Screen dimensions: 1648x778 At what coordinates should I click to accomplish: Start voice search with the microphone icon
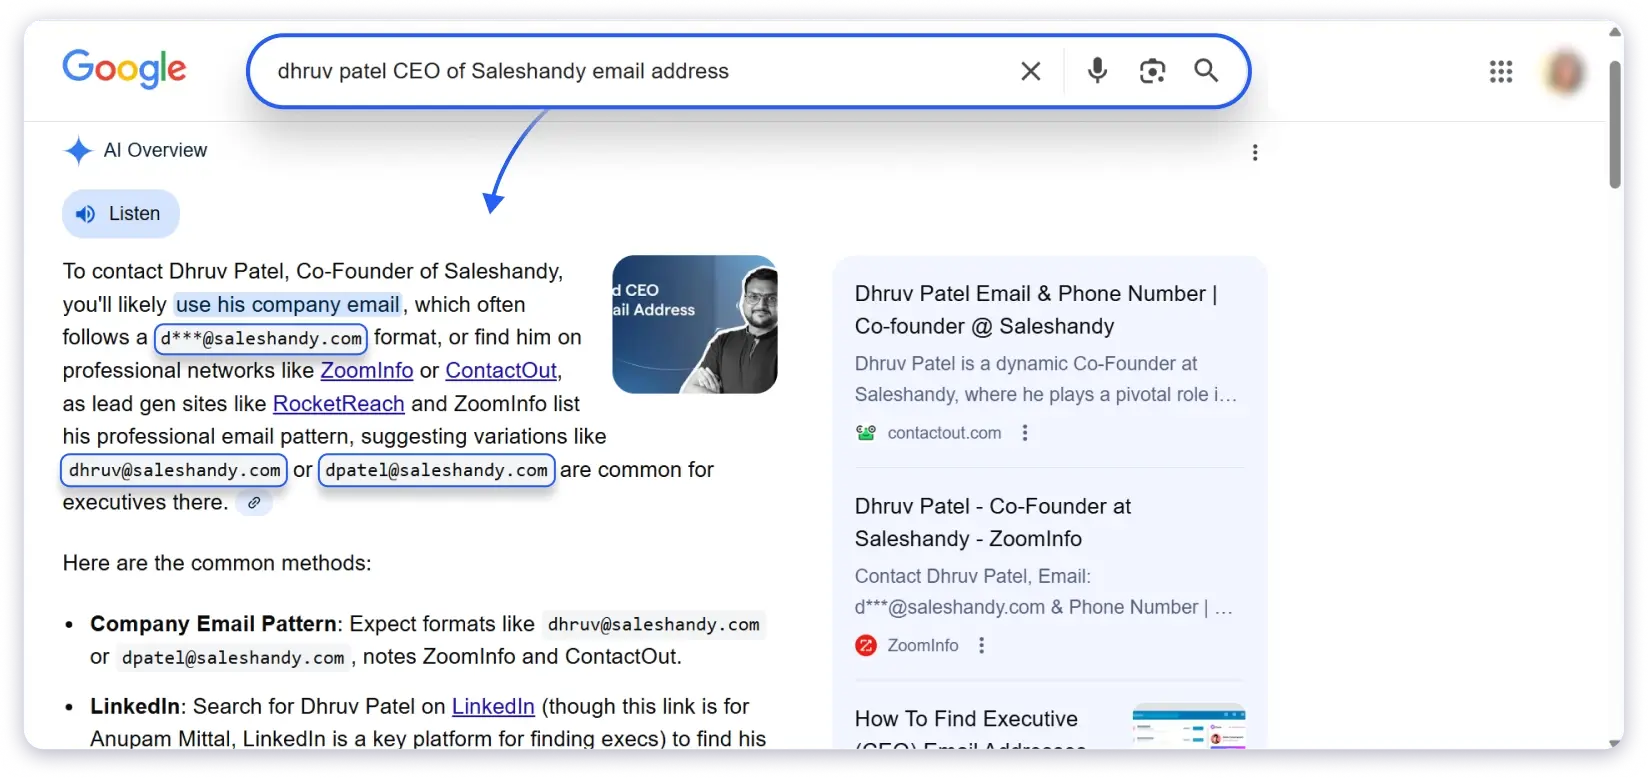[x=1097, y=70]
